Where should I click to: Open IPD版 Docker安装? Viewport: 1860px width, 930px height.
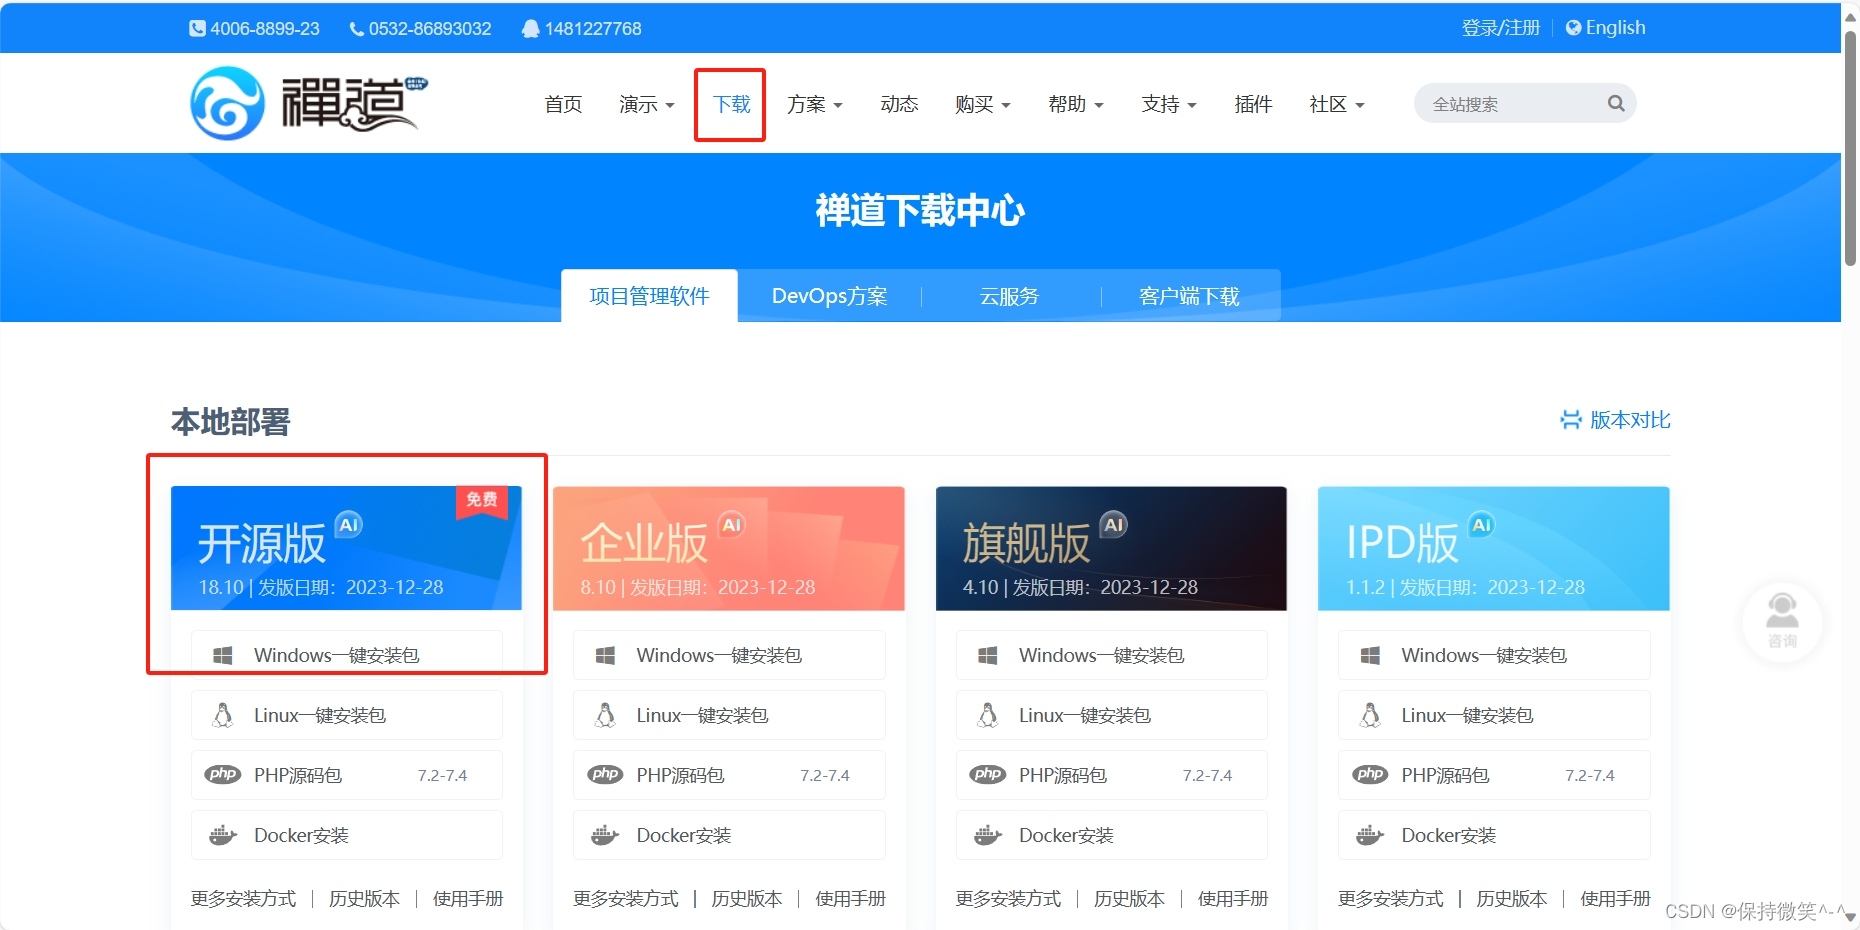pos(1494,835)
